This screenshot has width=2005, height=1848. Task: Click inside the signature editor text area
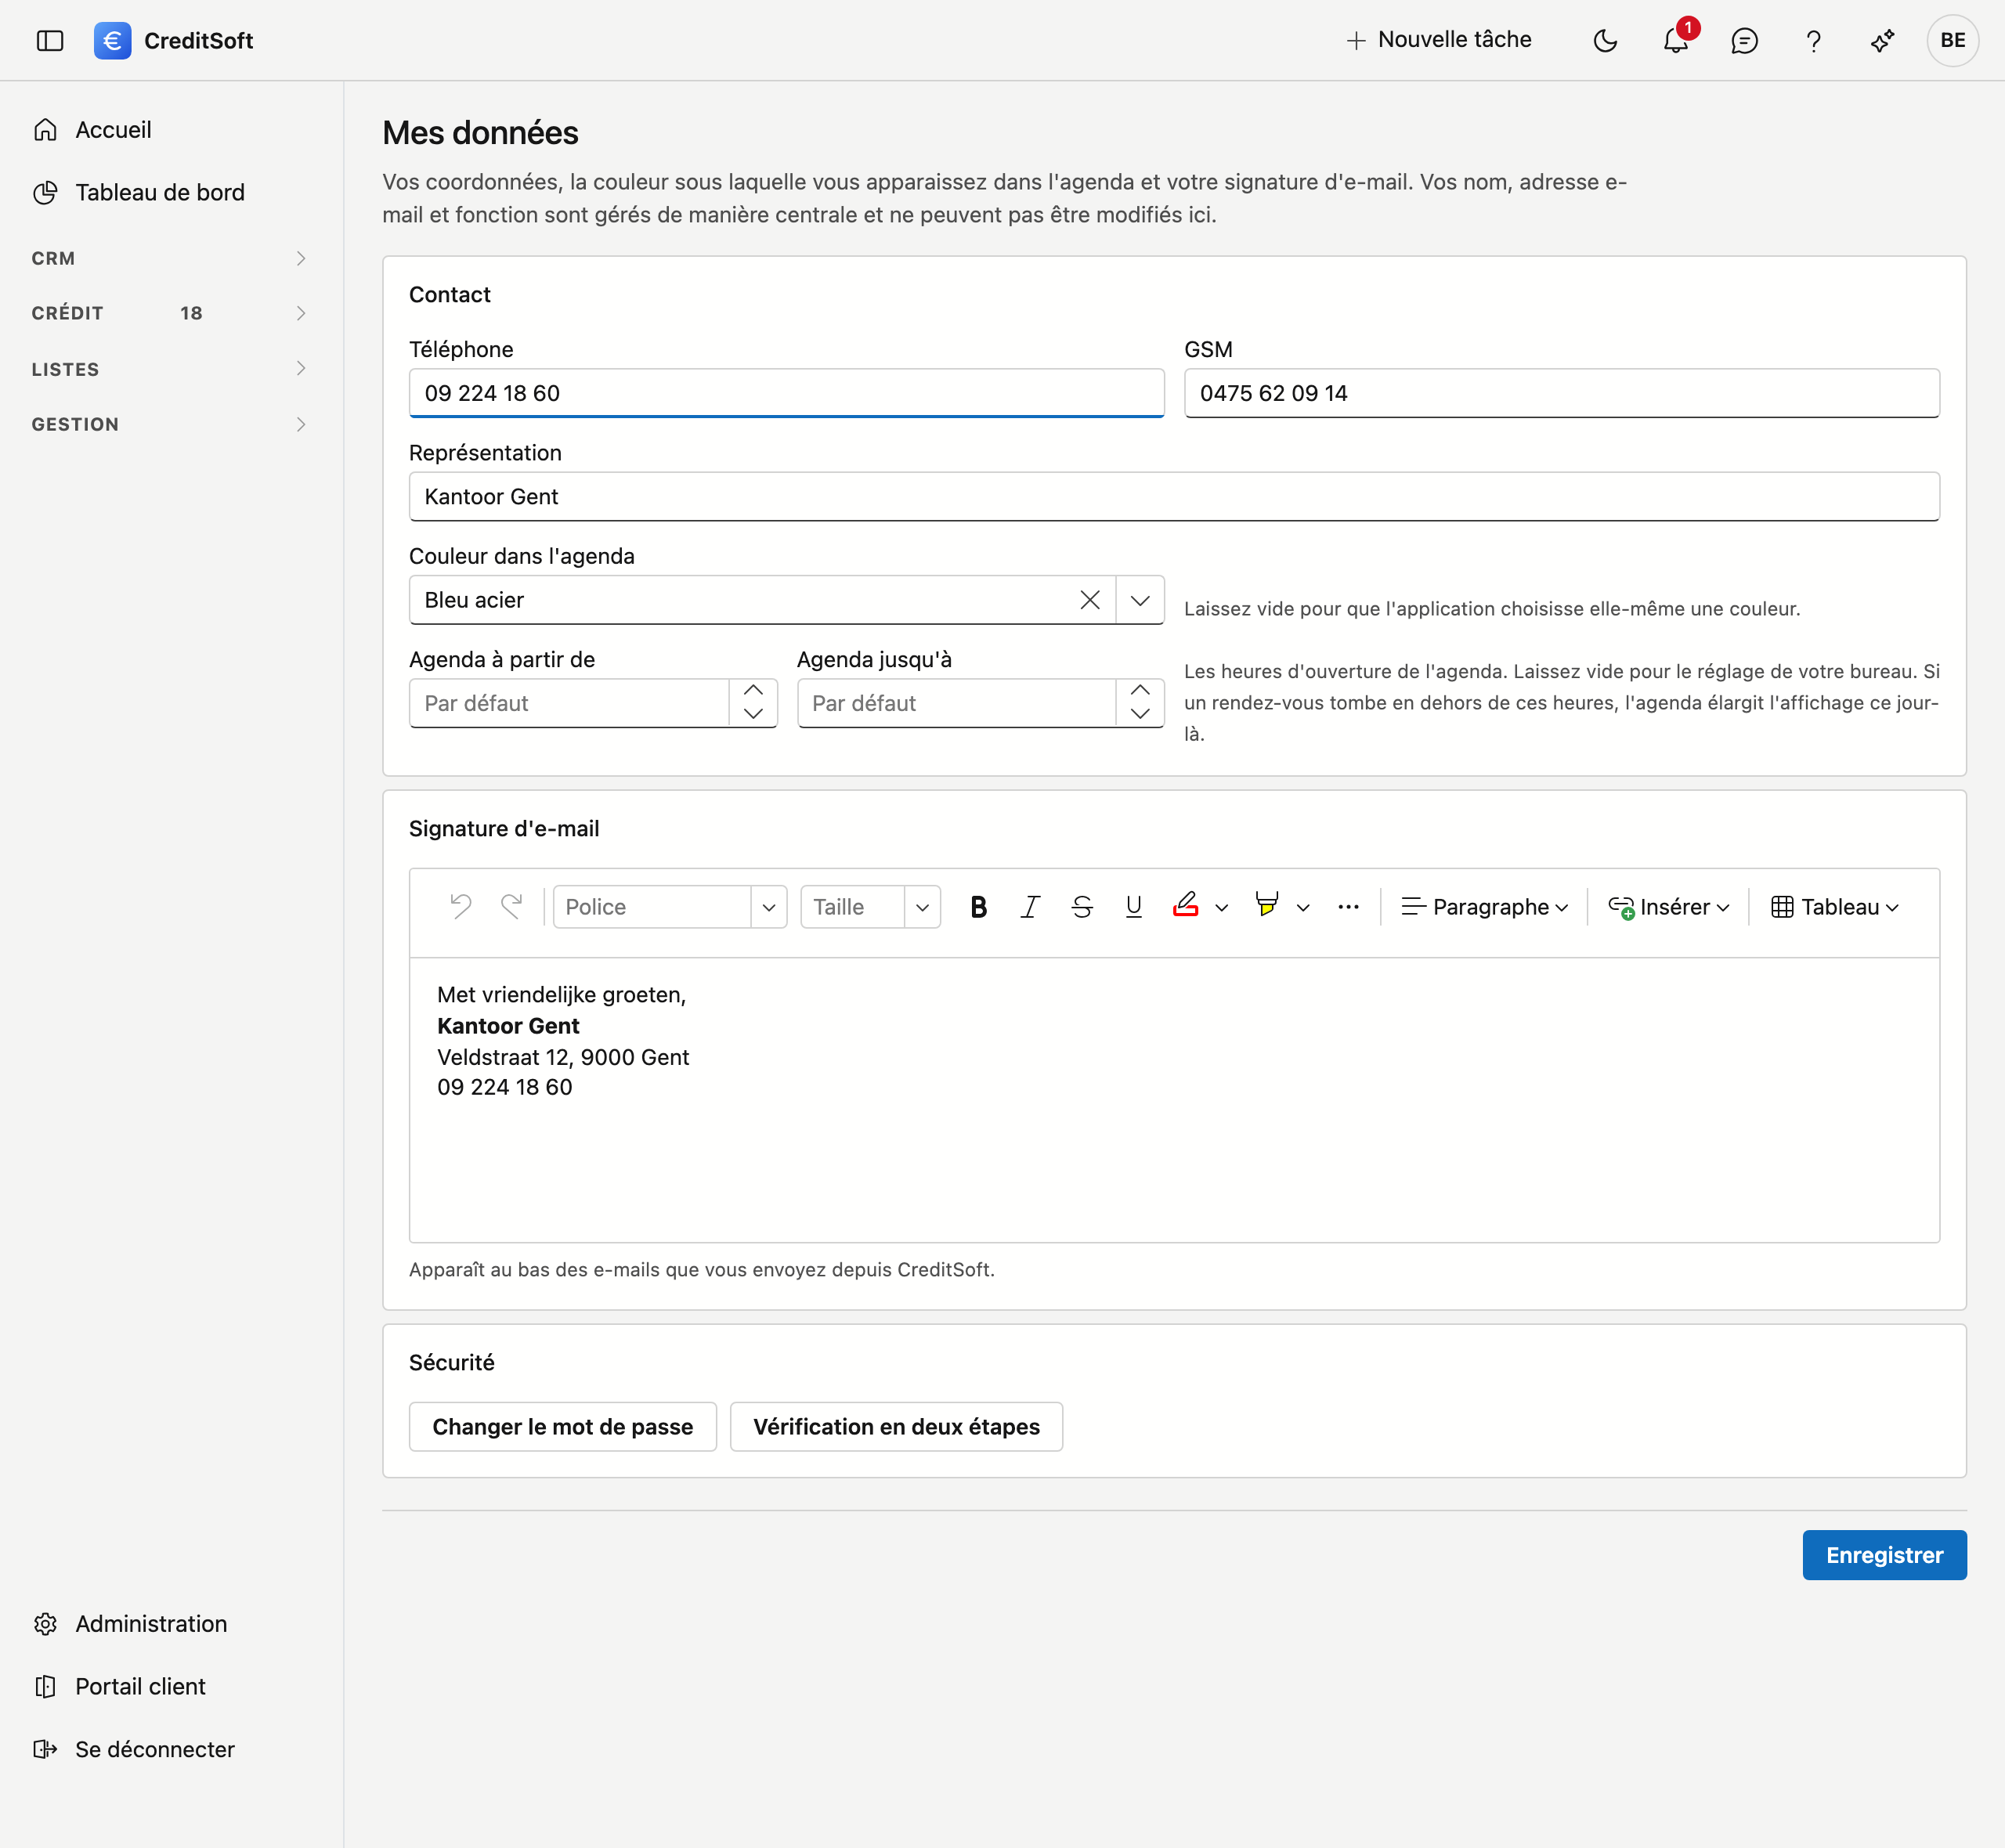coord(1174,1100)
